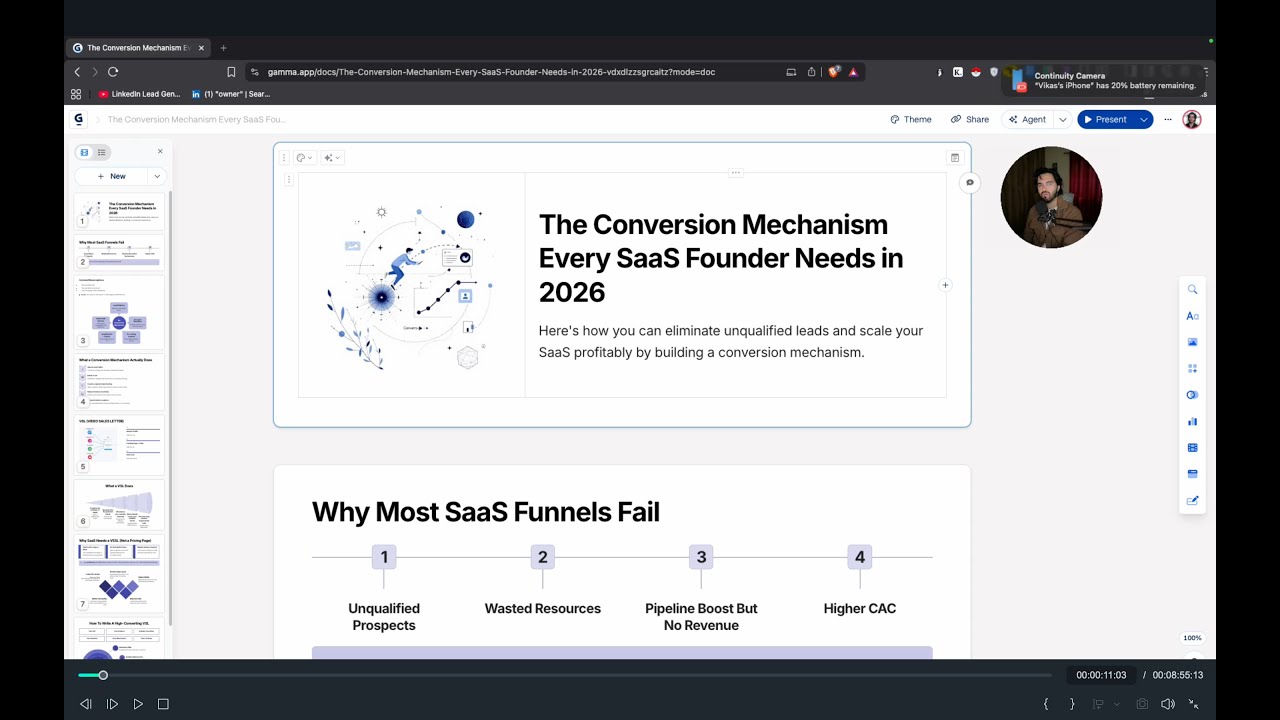Expand the New card options arrow
Screen dimensions: 1280x720
(x=157, y=176)
